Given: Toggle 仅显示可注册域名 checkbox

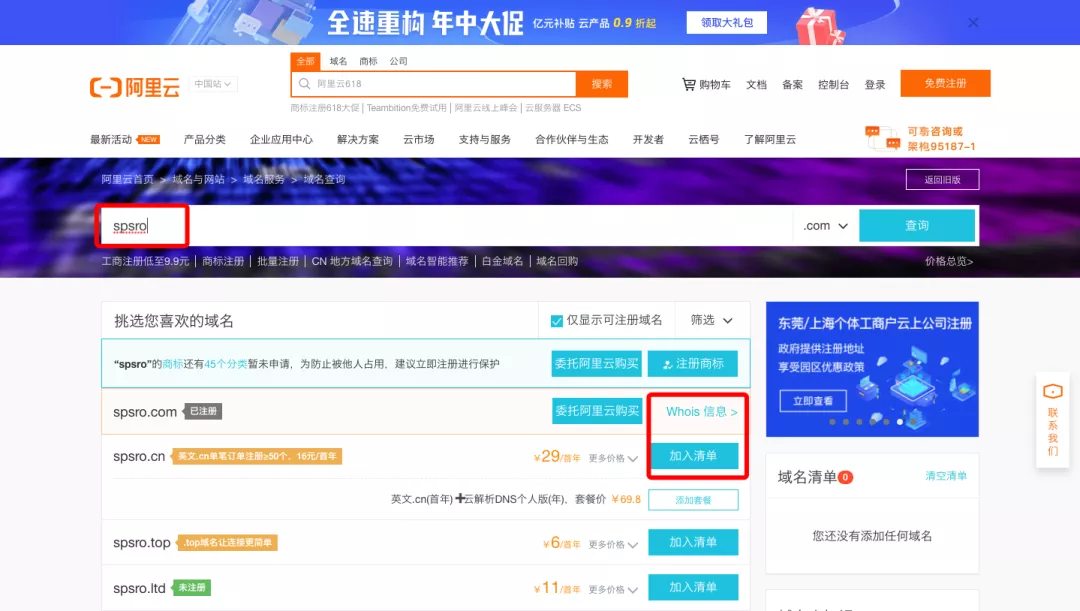Looking at the screenshot, I should tap(557, 321).
